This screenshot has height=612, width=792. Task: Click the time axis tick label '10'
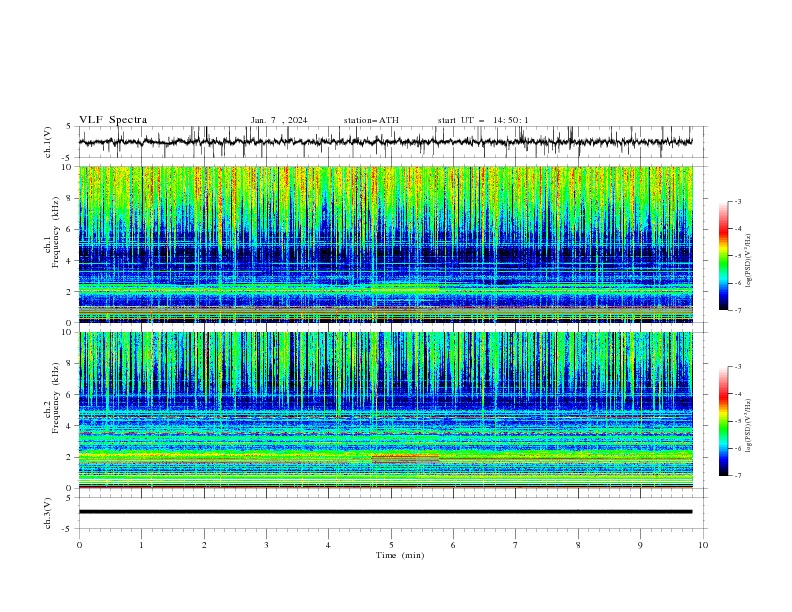[703, 545]
